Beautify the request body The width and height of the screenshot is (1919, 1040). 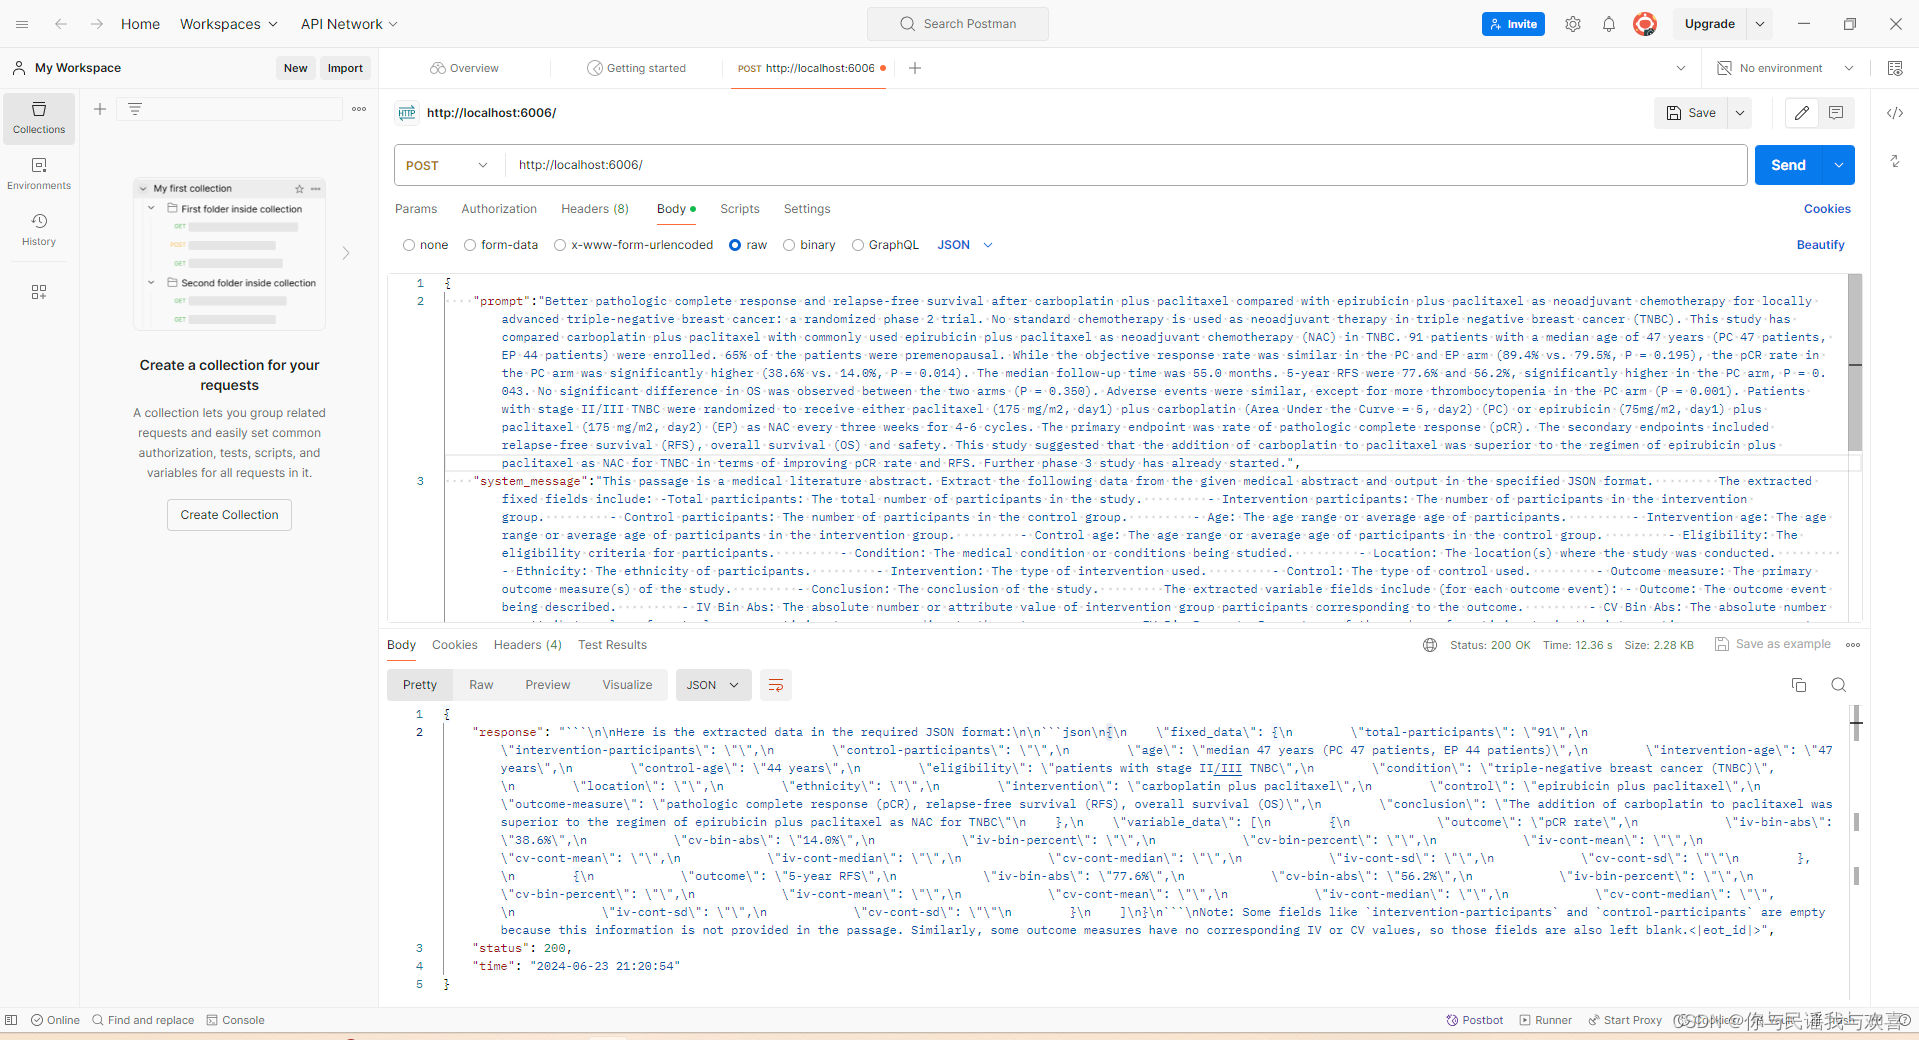point(1821,245)
